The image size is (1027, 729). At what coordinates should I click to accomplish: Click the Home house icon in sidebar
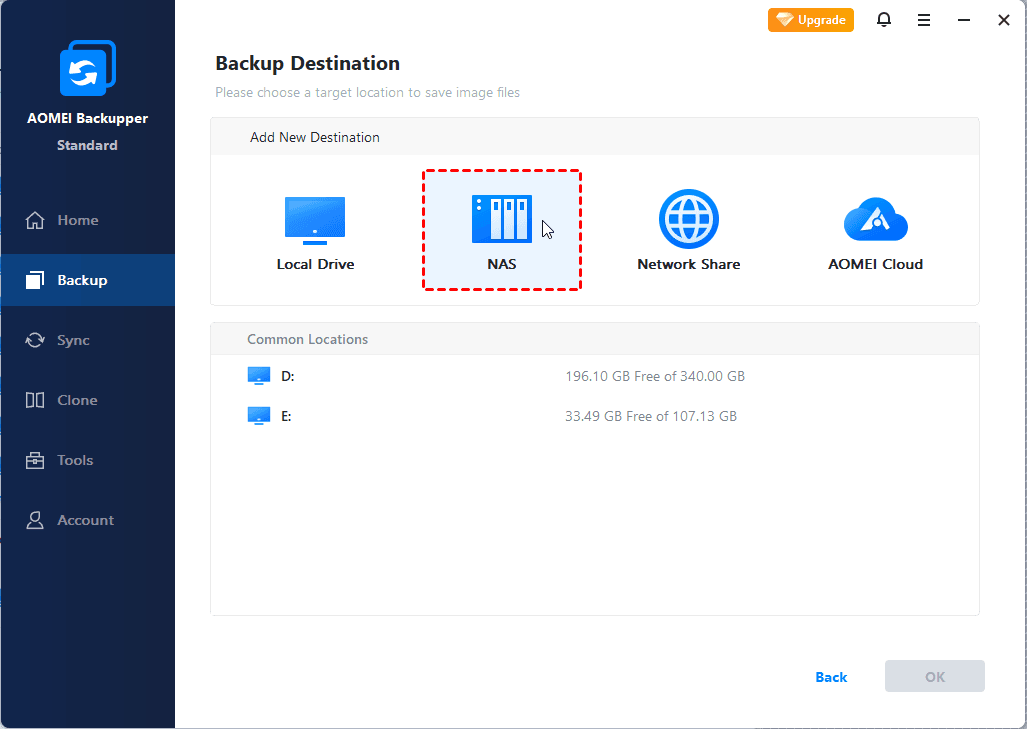coord(35,220)
